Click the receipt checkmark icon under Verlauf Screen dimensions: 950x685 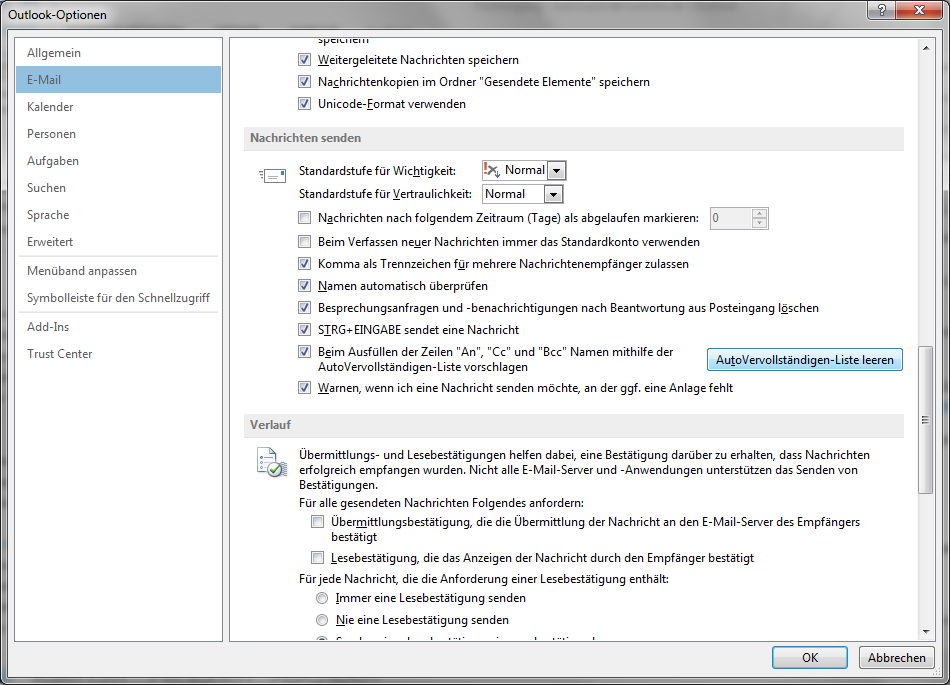(271, 462)
